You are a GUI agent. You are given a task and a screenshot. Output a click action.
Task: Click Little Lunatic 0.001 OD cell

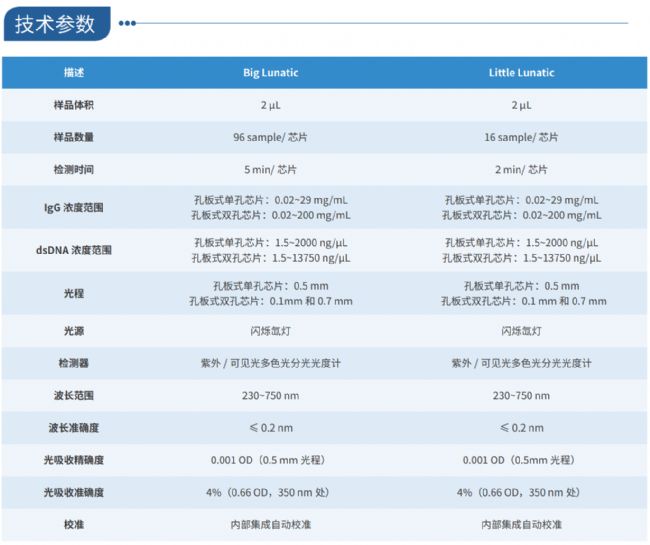(519, 460)
